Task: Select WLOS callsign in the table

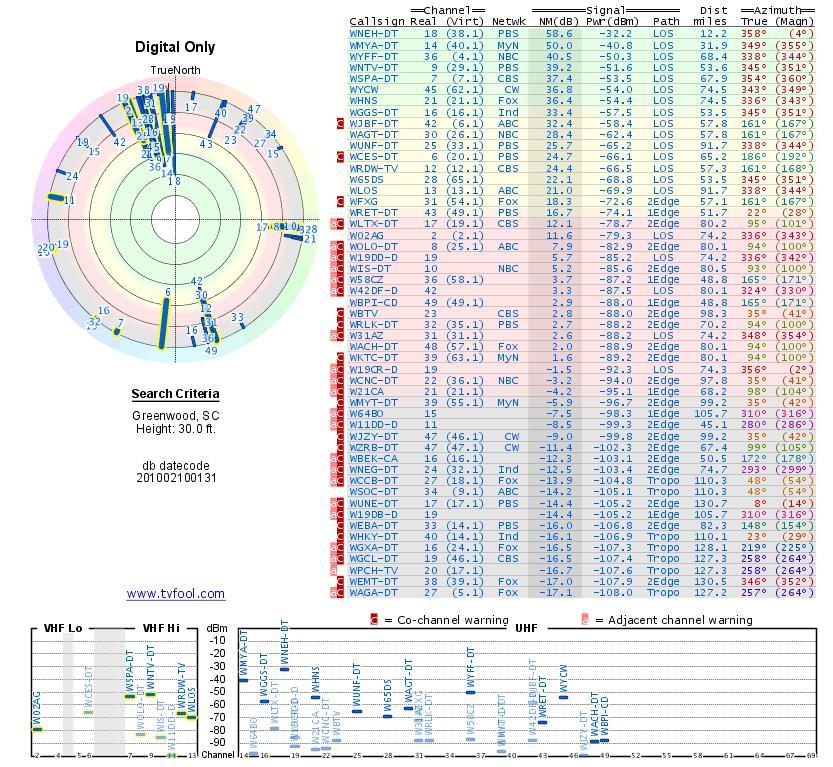Action: [x=363, y=191]
